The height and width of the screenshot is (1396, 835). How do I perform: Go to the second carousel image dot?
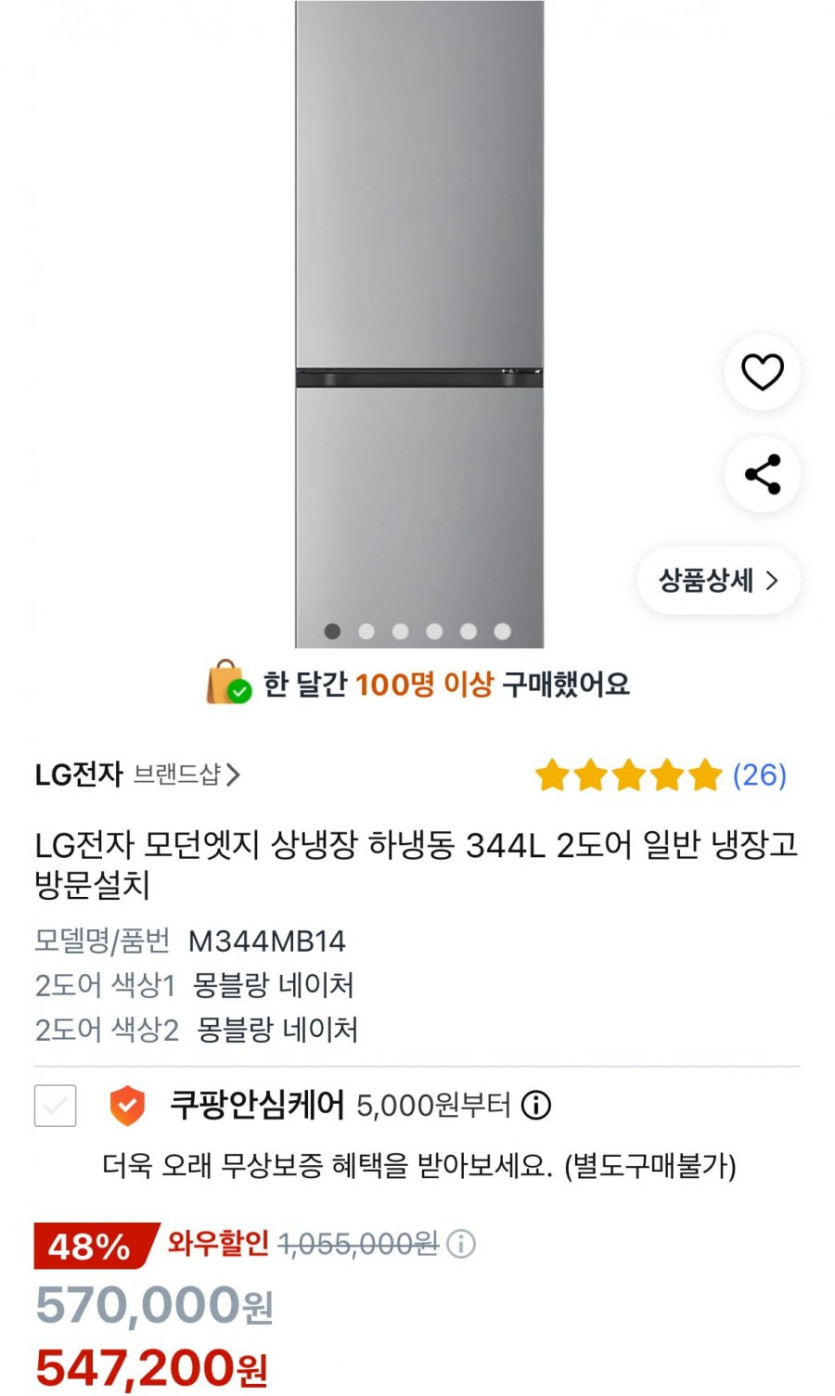pos(367,631)
